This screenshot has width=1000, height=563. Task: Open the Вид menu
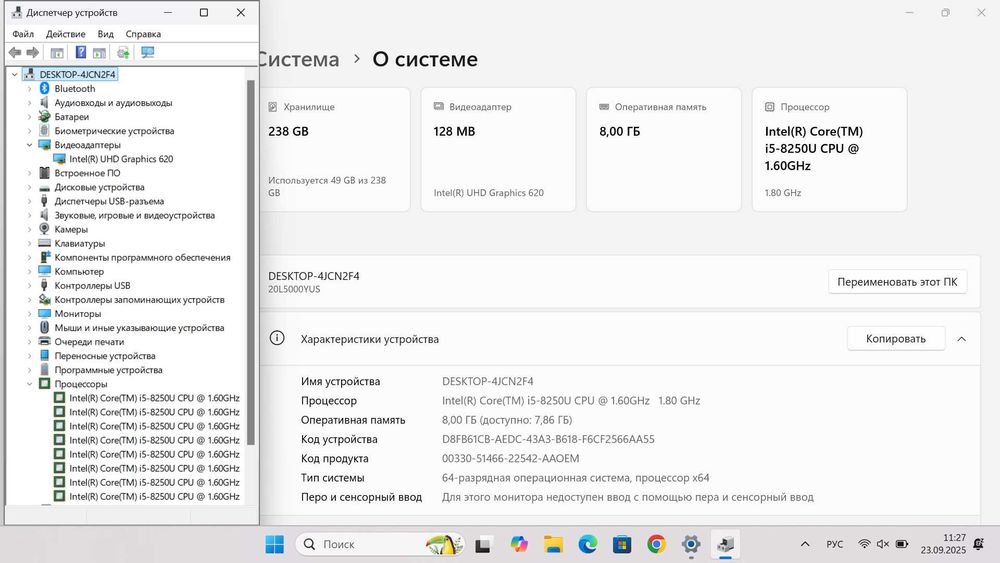pos(105,34)
